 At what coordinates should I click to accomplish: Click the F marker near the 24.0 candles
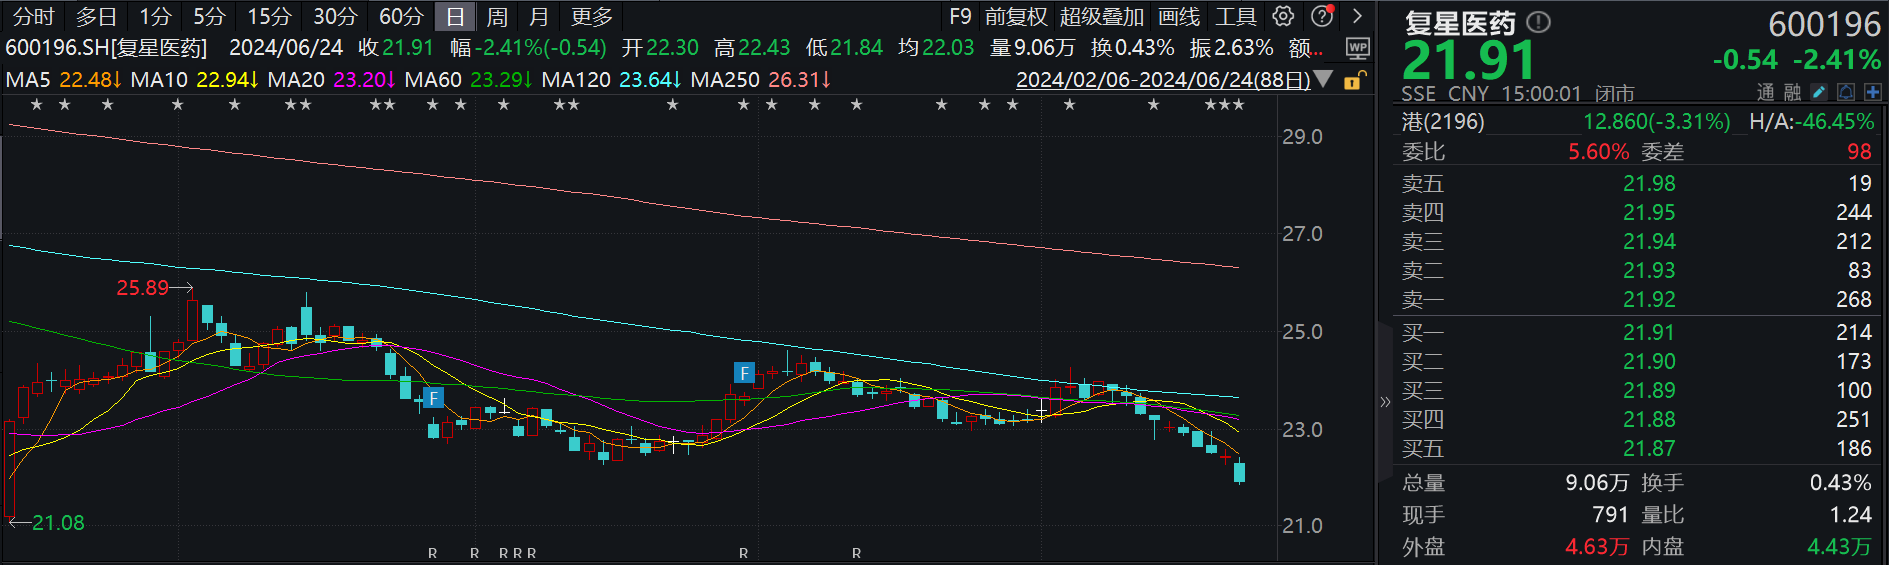coord(744,373)
